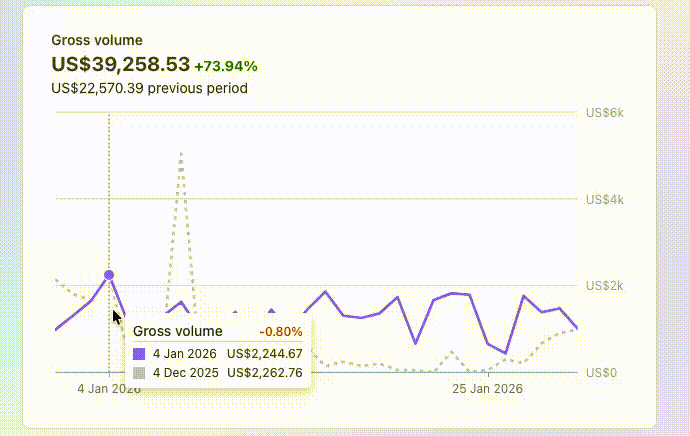This screenshot has width=690, height=436.
Task: Click the +73.94% change indicator
Action: coord(226,66)
